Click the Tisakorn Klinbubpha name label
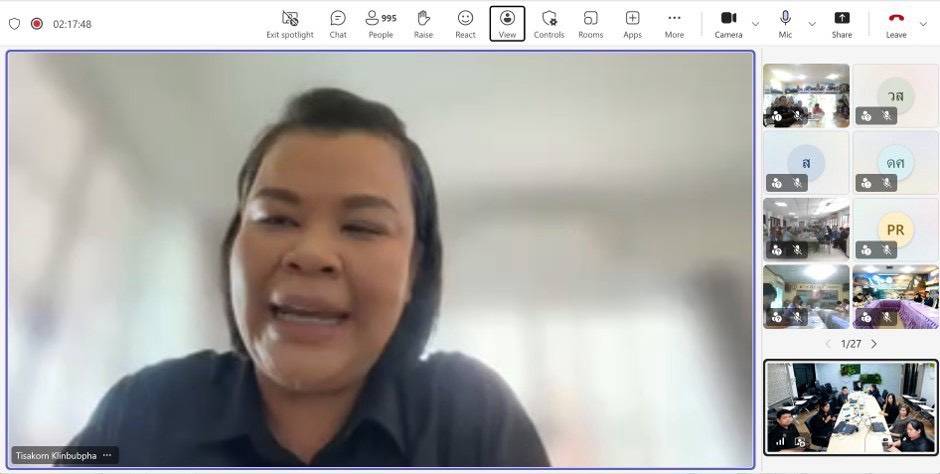The image size is (940, 474). [x=56, y=455]
